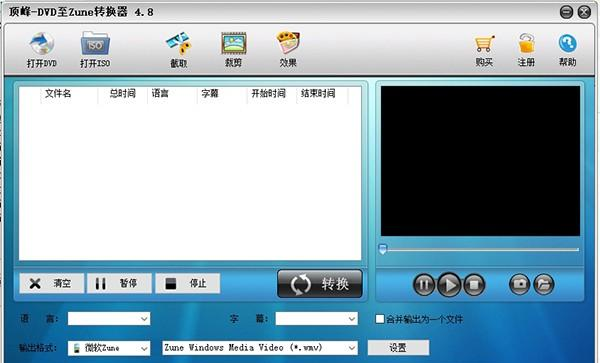
Task: Click the preview seek slider handle
Action: pos(383,249)
